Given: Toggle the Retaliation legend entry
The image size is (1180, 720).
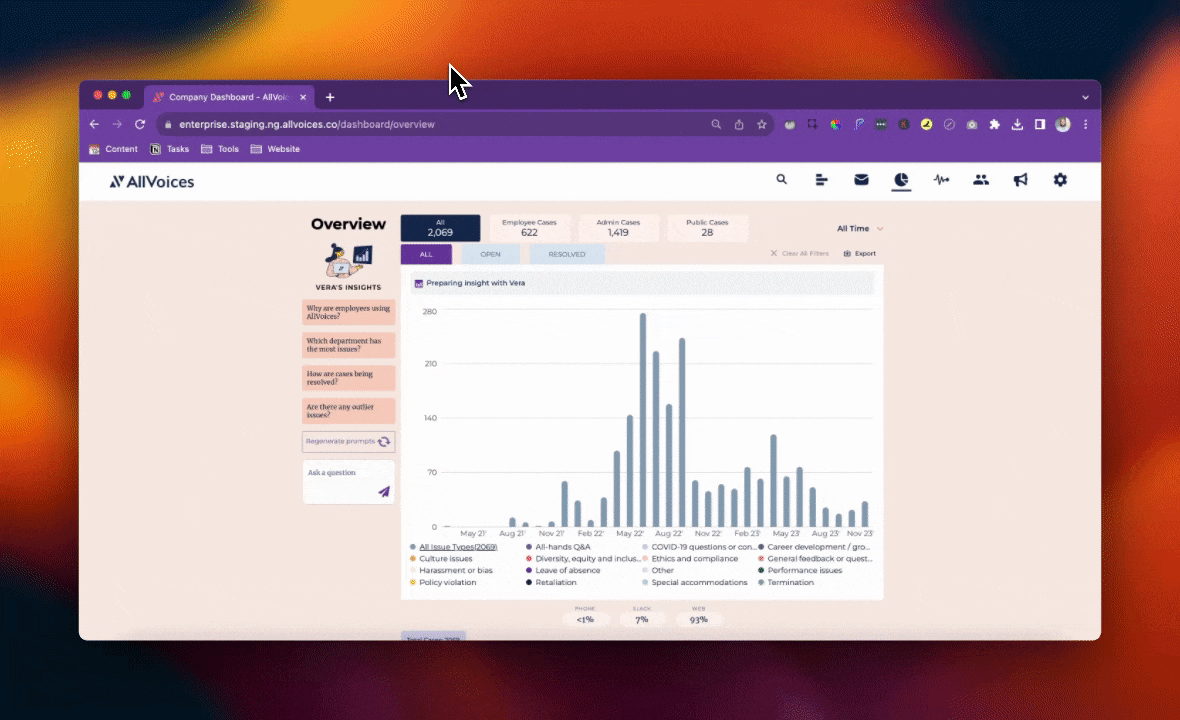Looking at the screenshot, I should pos(551,582).
